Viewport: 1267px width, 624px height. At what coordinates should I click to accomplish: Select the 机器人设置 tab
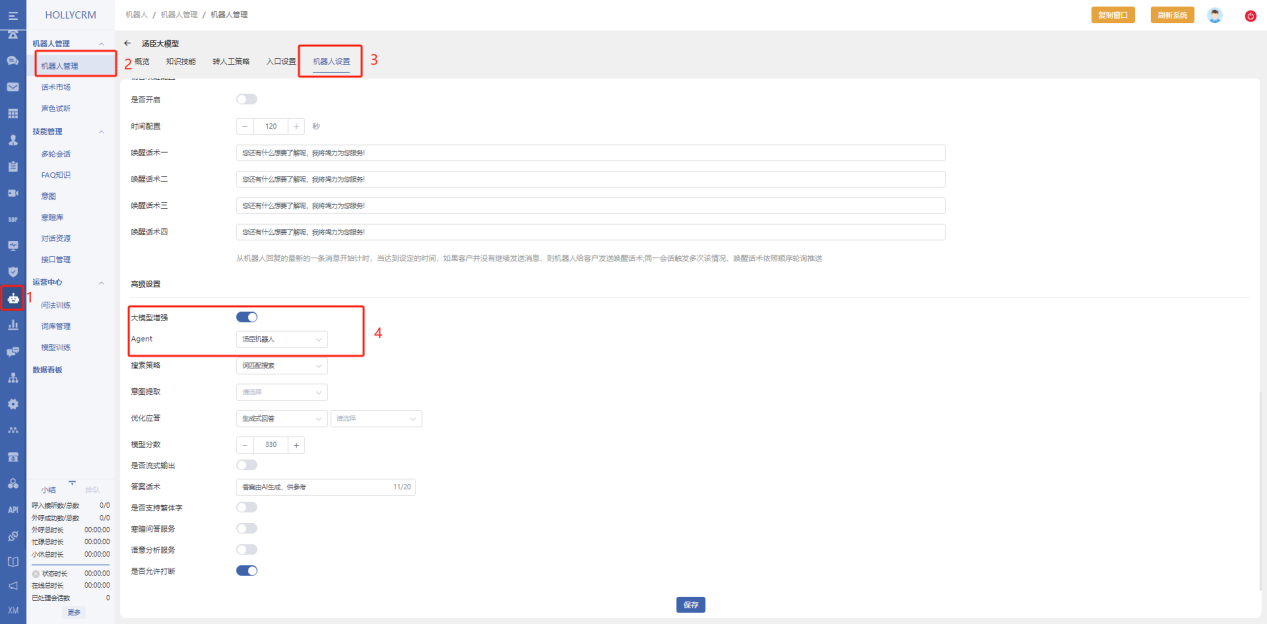coord(331,62)
